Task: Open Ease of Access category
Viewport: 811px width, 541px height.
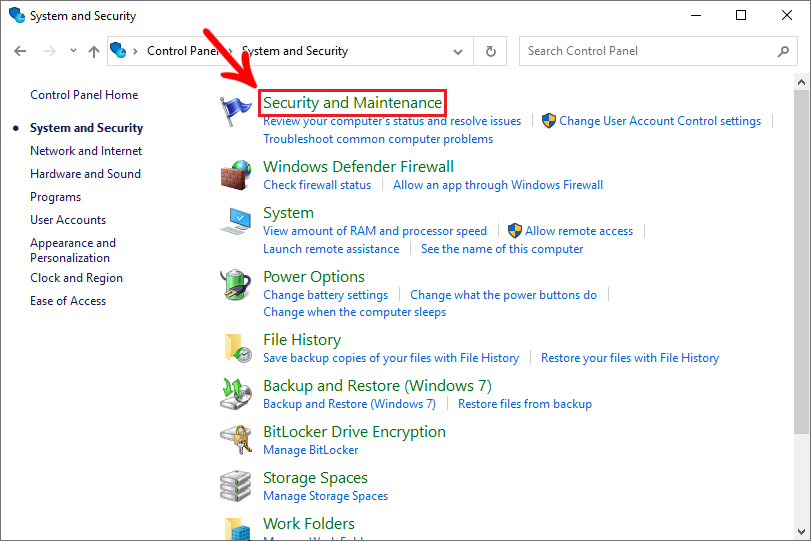Action: click(68, 301)
